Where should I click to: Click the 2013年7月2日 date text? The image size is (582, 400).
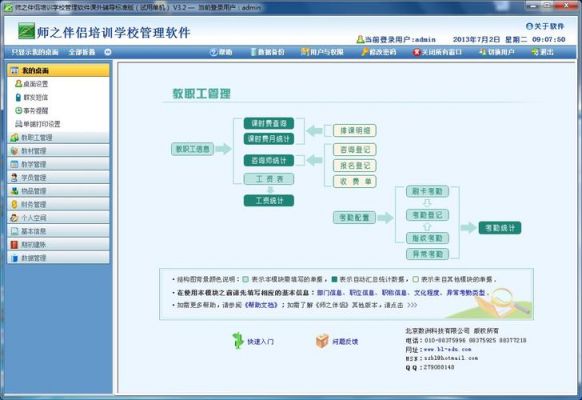[x=477, y=39]
